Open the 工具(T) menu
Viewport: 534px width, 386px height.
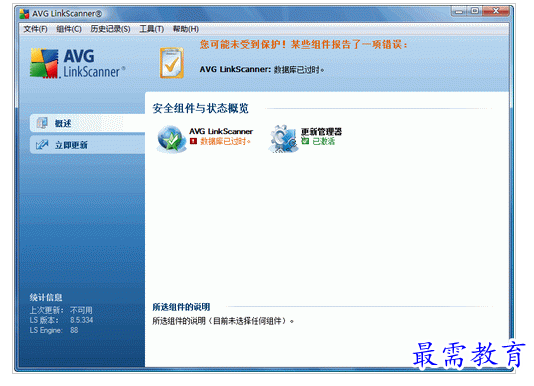(x=152, y=29)
